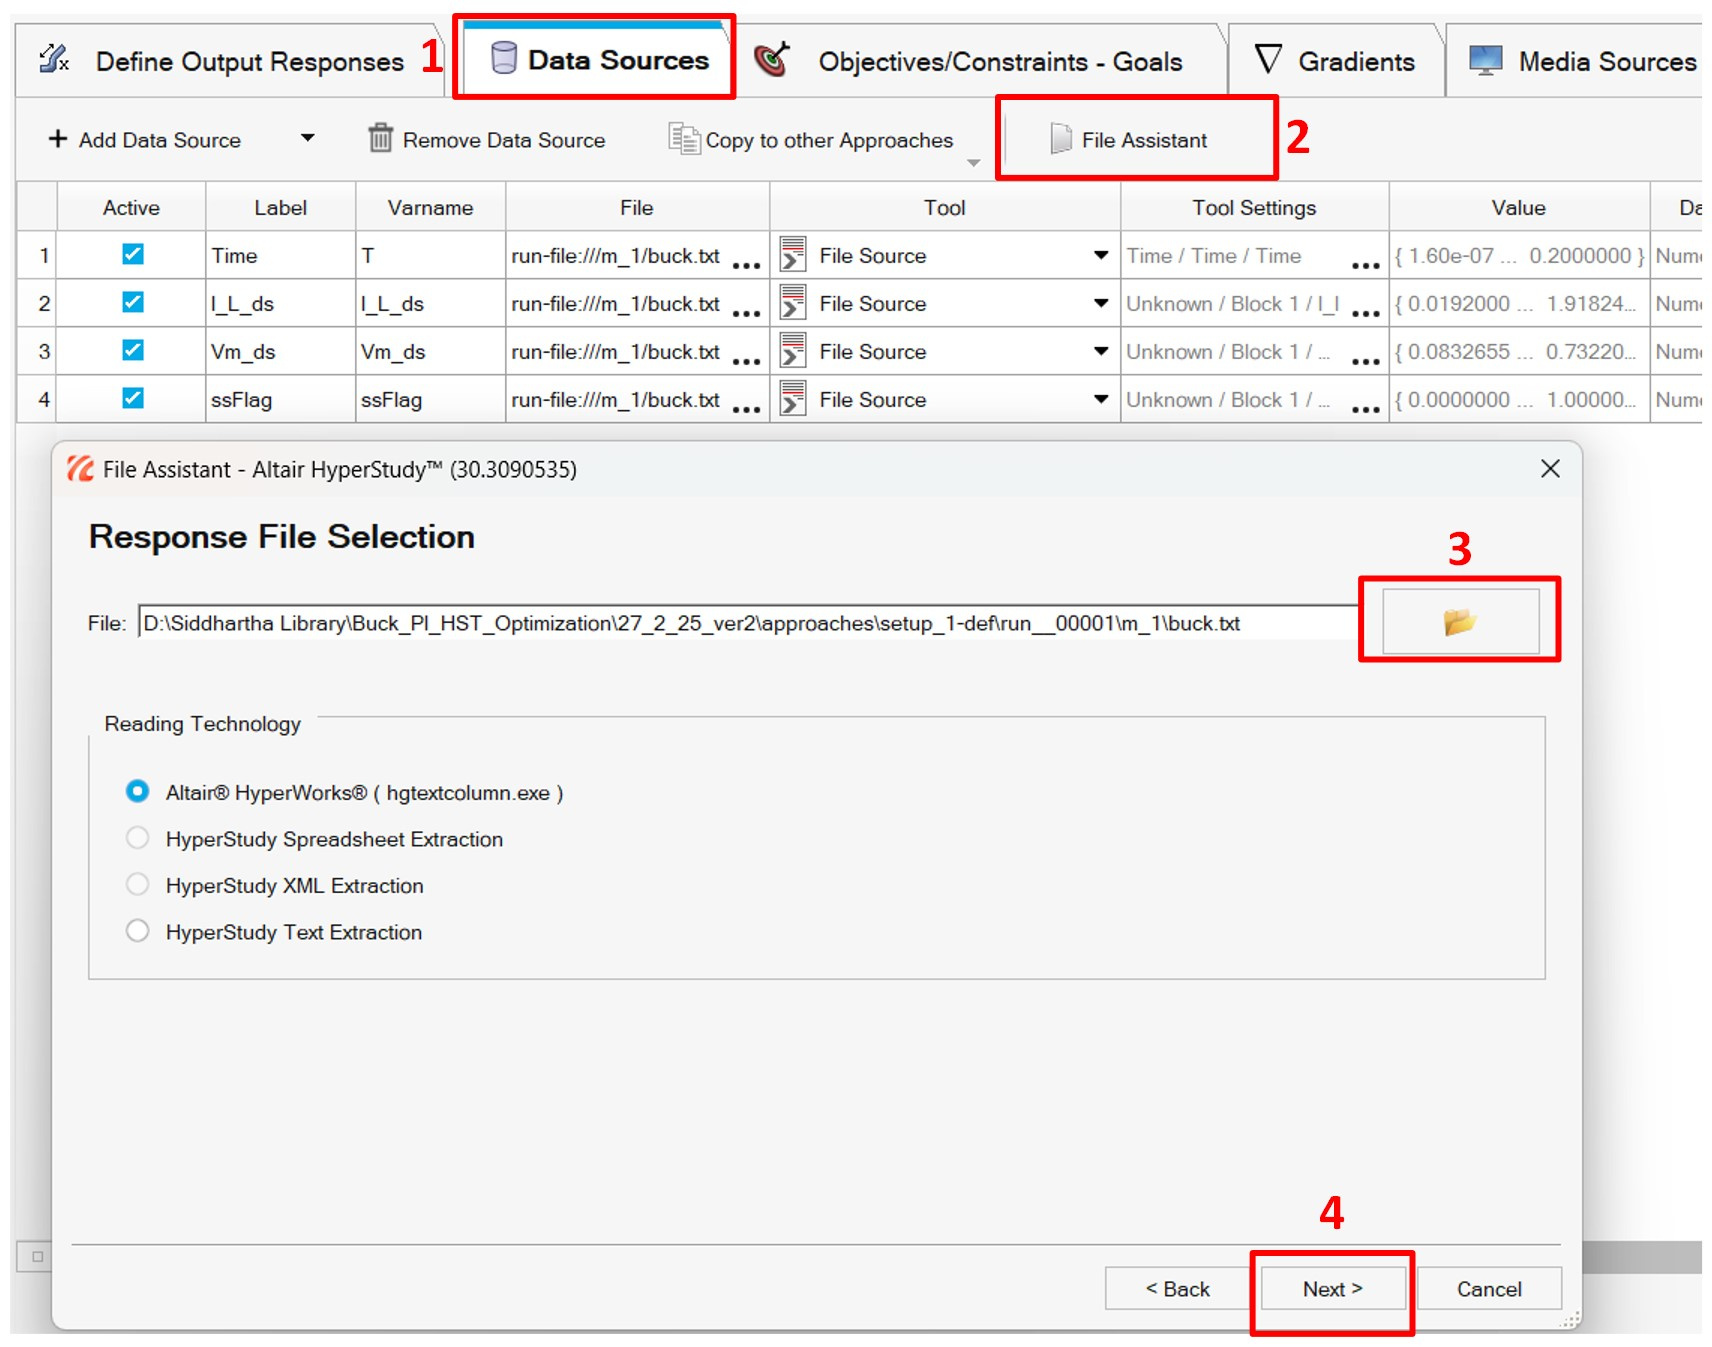
Task: Uncheck the Active checkbox for l_L_ds row
Action: tap(132, 302)
